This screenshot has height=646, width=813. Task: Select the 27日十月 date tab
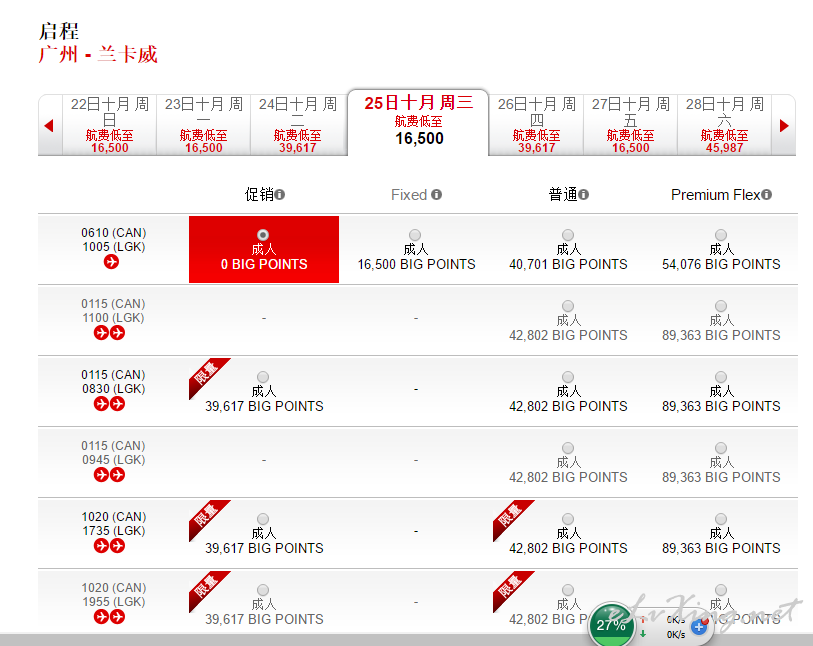(630, 125)
